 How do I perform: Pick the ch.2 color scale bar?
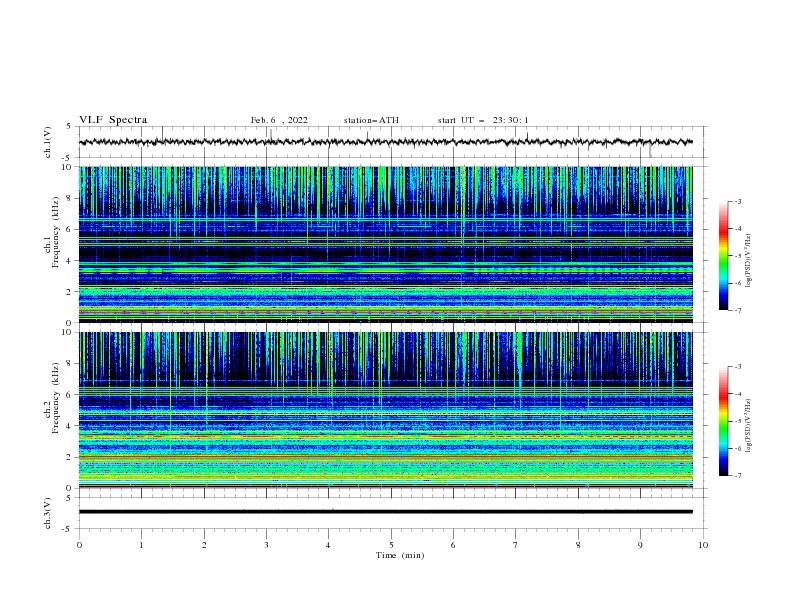[x=723, y=421]
